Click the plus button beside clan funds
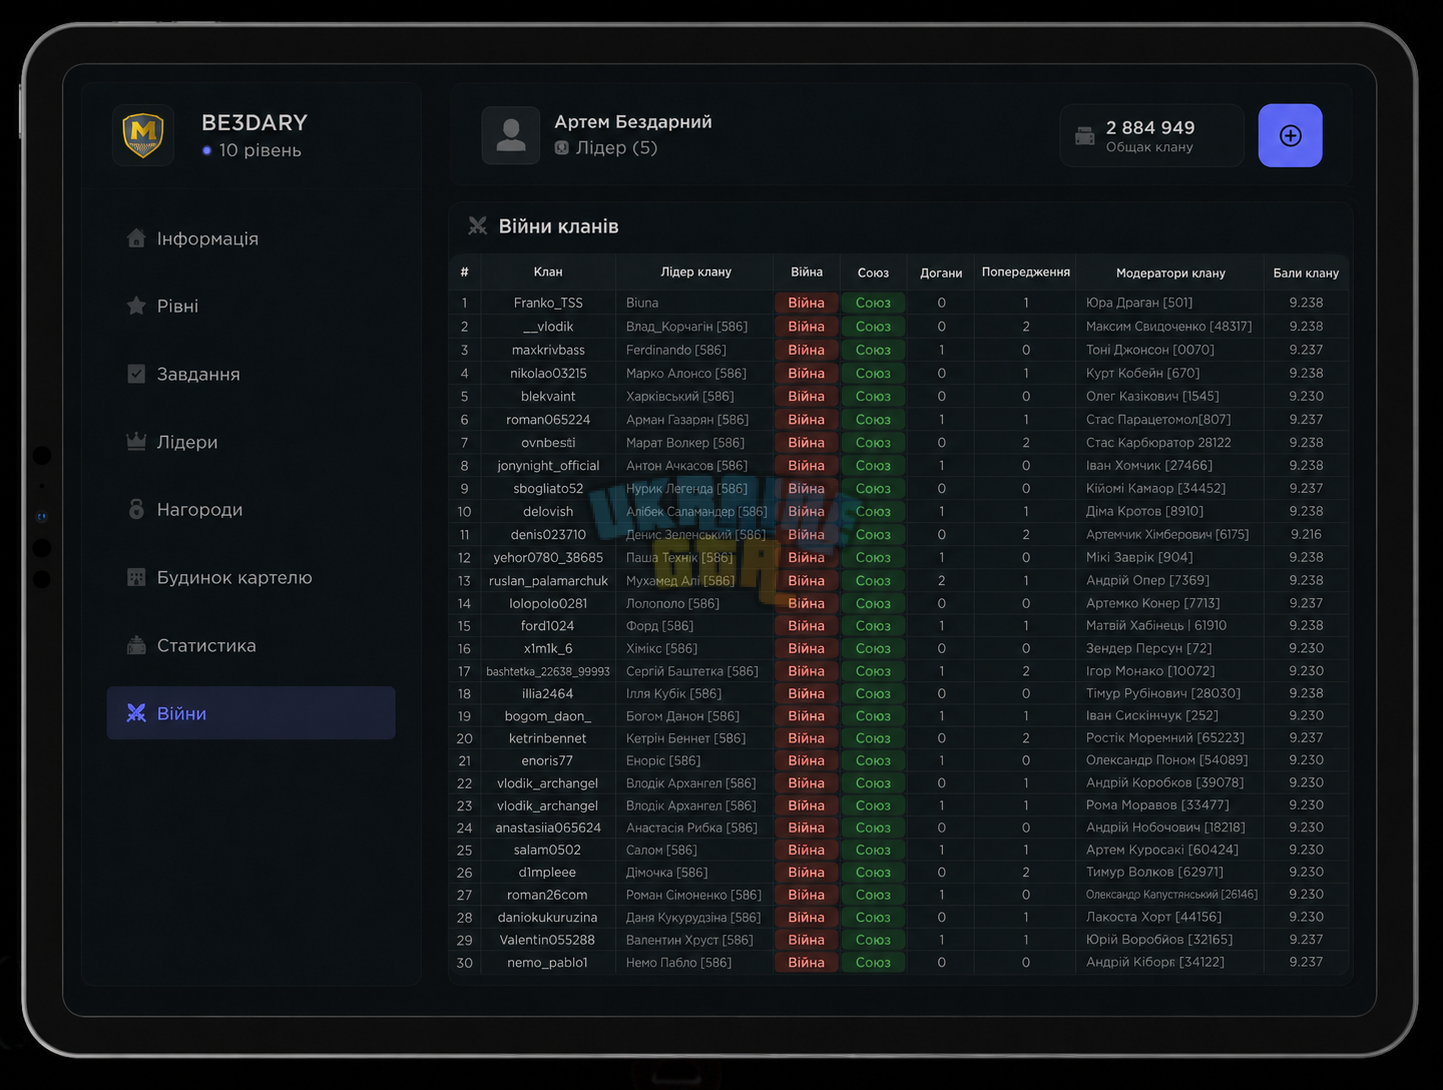This screenshot has height=1090, width=1443. [x=1290, y=135]
